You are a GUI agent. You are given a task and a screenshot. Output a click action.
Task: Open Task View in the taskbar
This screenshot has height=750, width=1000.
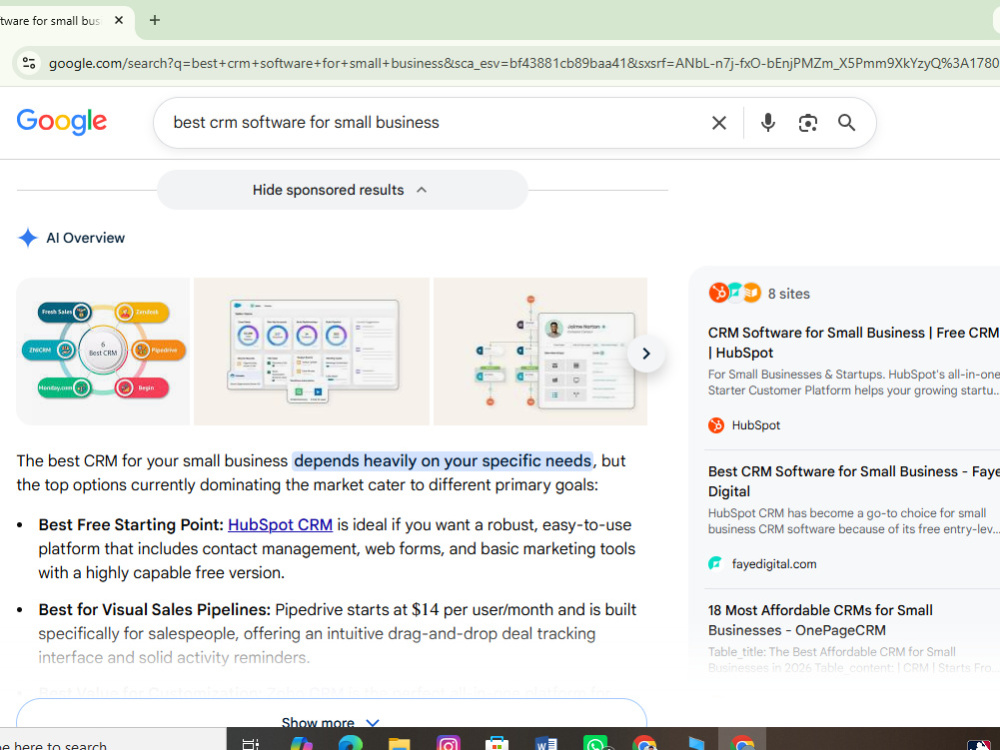(251, 744)
